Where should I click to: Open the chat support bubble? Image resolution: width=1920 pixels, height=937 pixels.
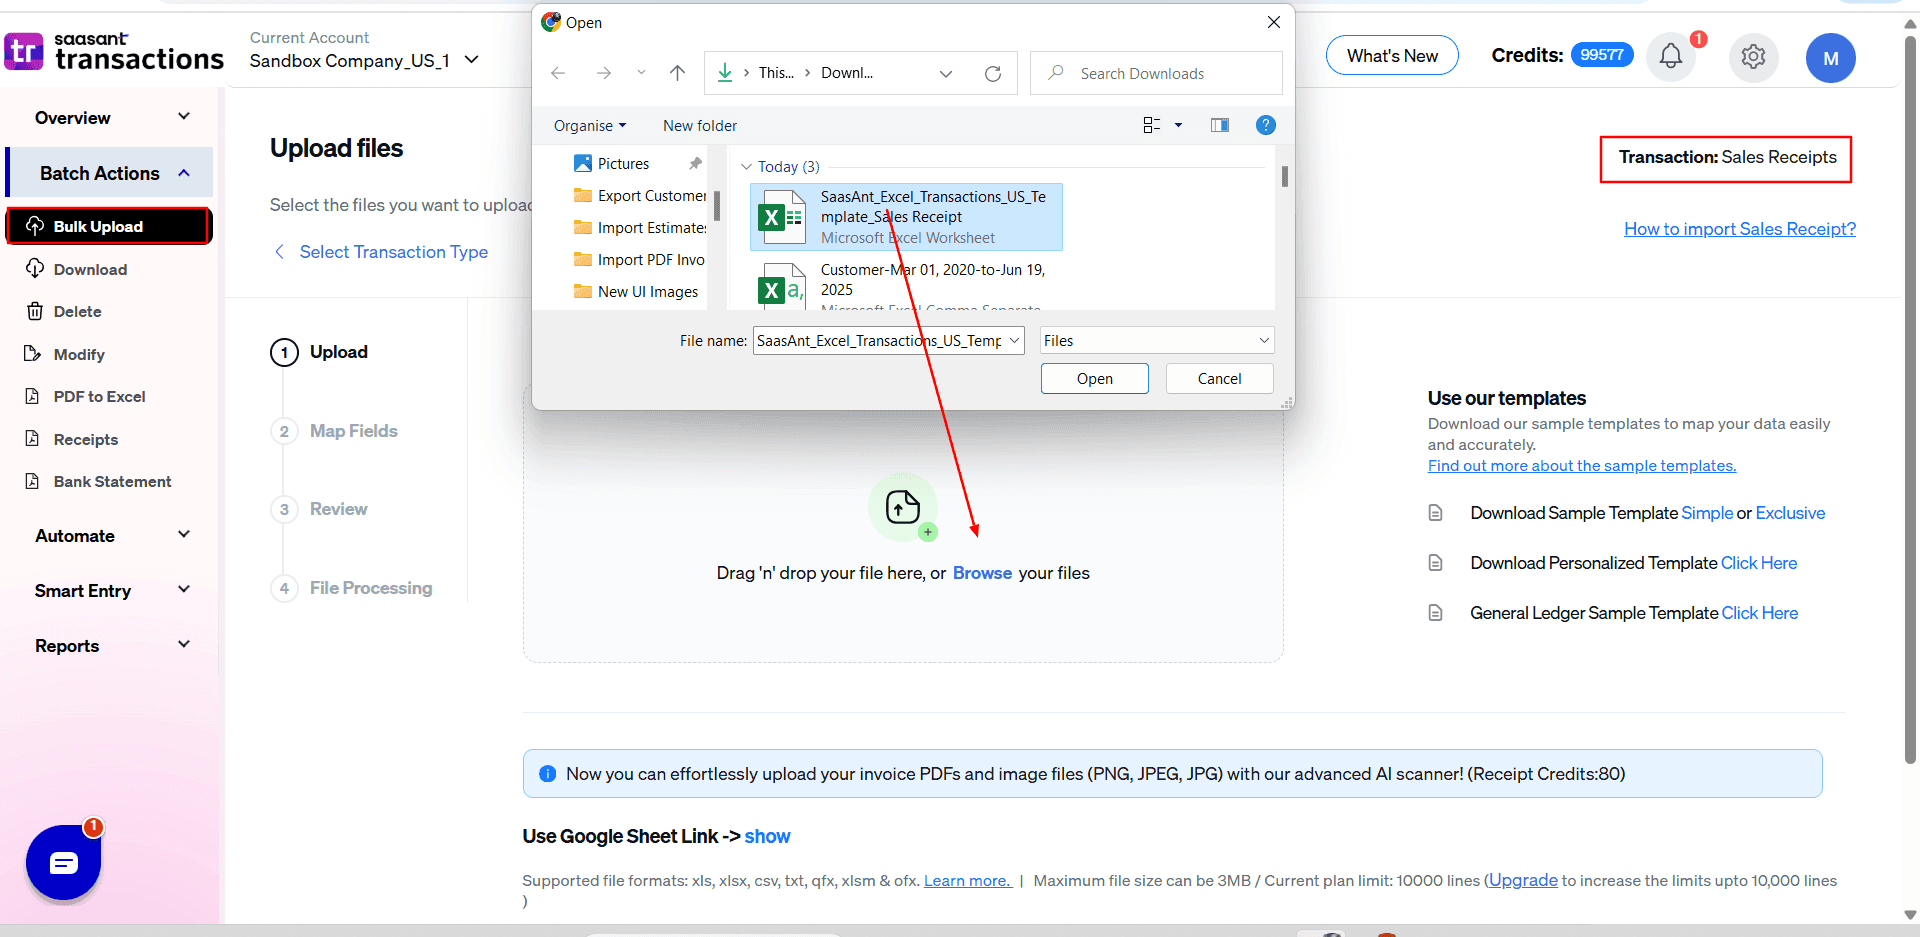pos(64,862)
